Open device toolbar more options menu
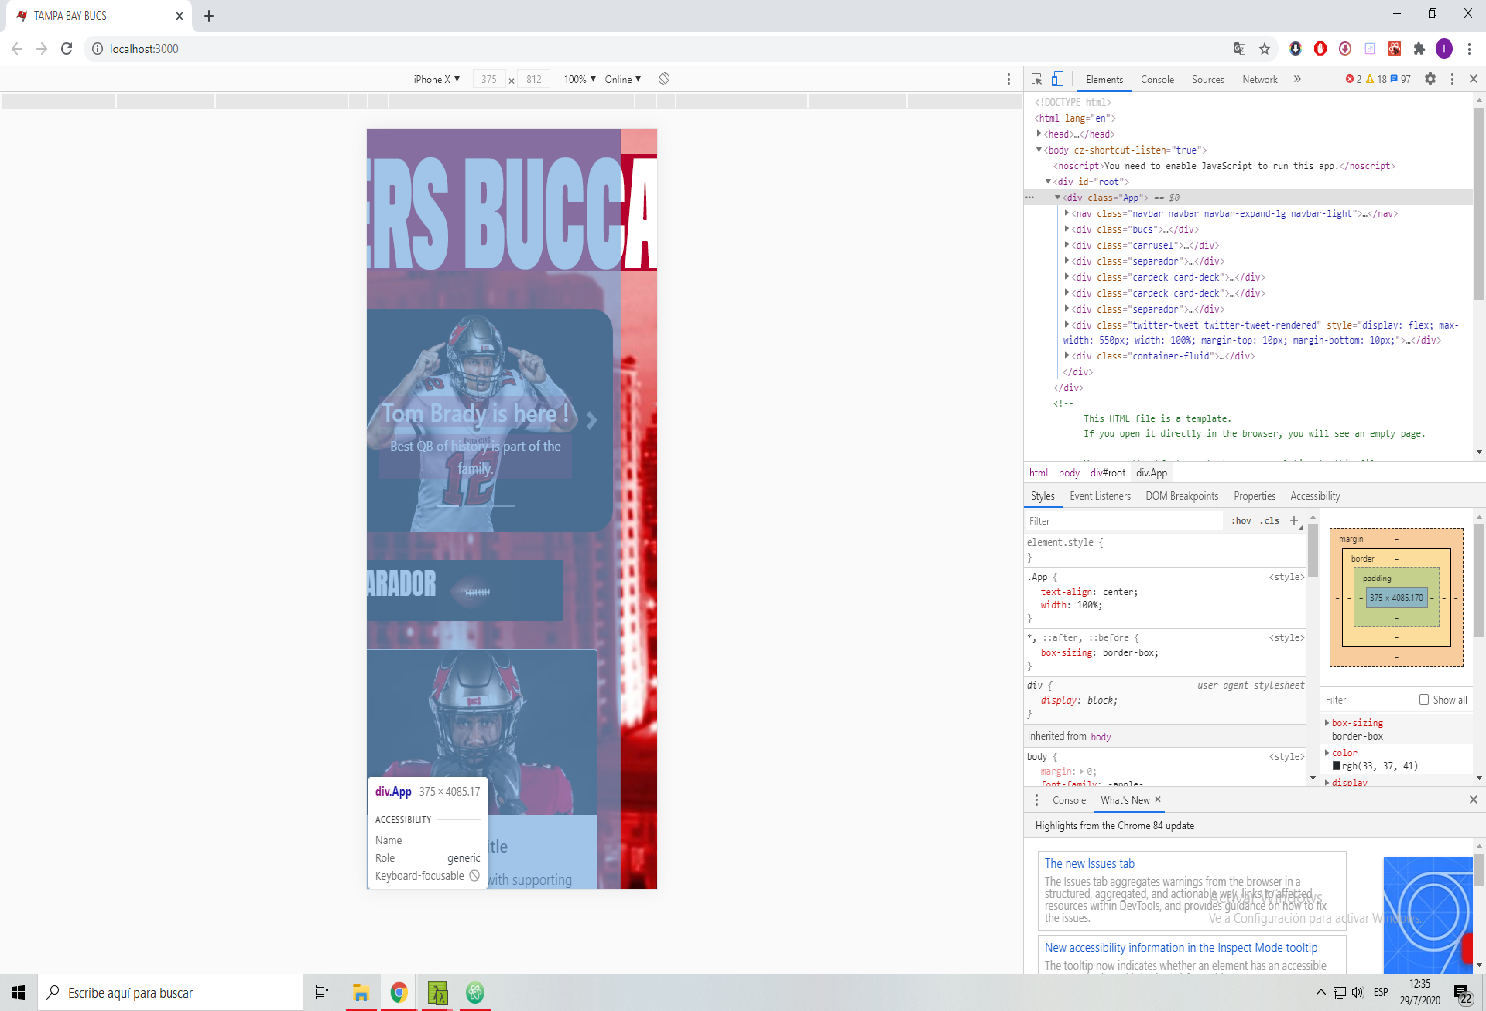 (x=1008, y=79)
